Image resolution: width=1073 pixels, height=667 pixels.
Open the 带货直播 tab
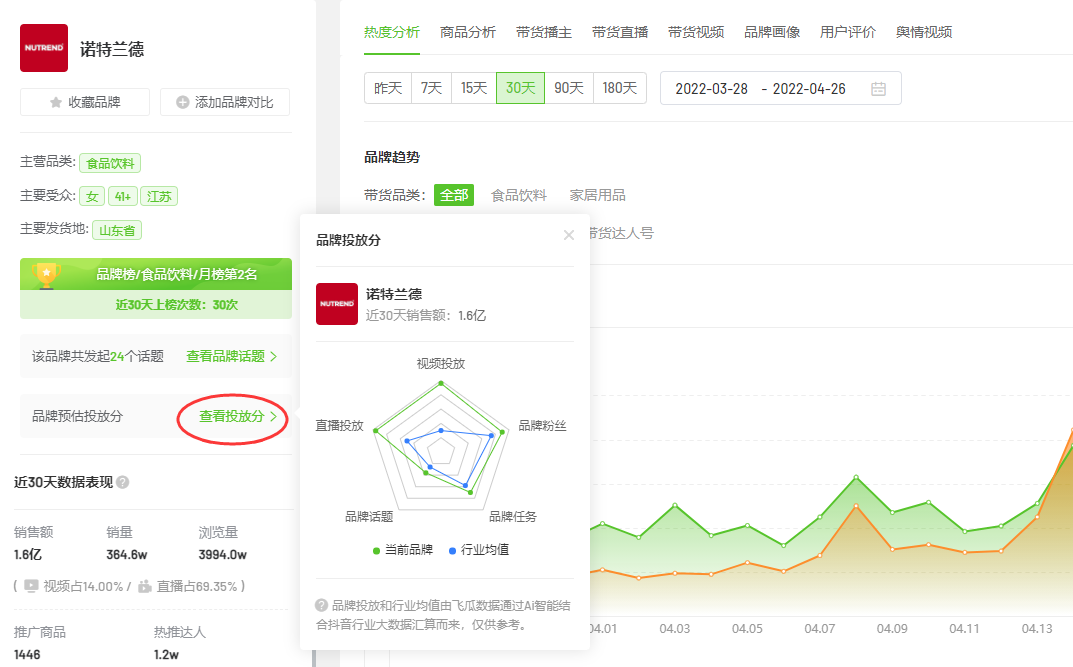[619, 32]
